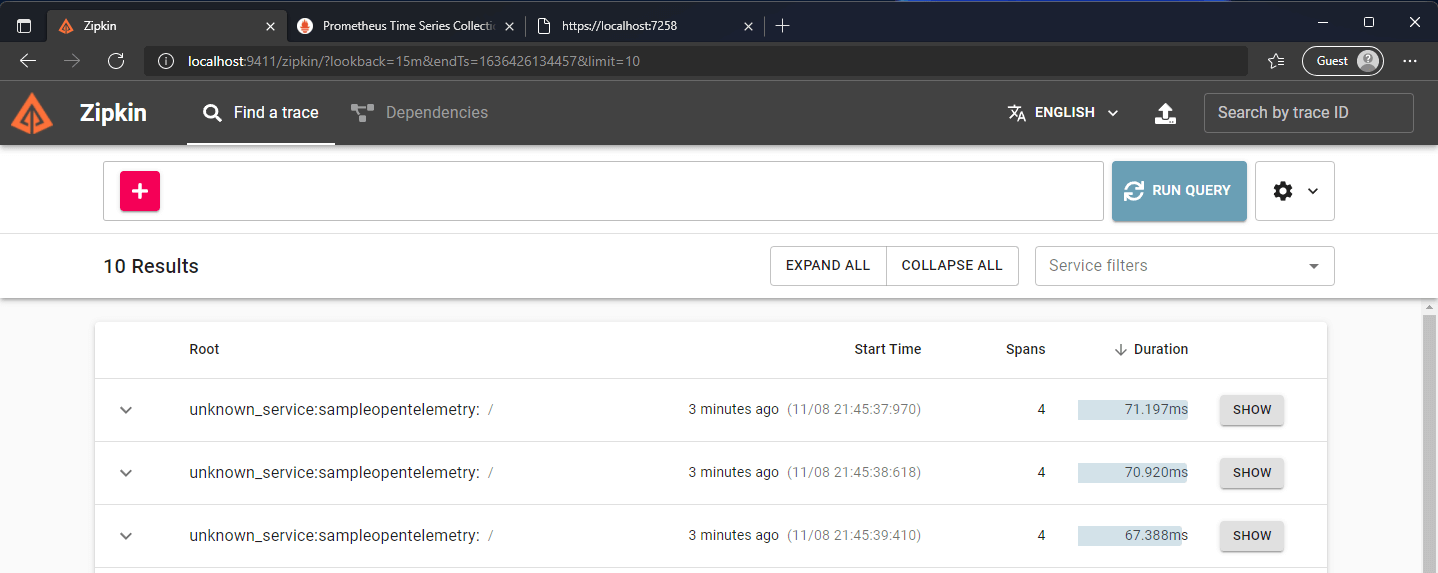Open the Dependencies tab
Viewport: 1438px width, 573px height.
point(419,113)
